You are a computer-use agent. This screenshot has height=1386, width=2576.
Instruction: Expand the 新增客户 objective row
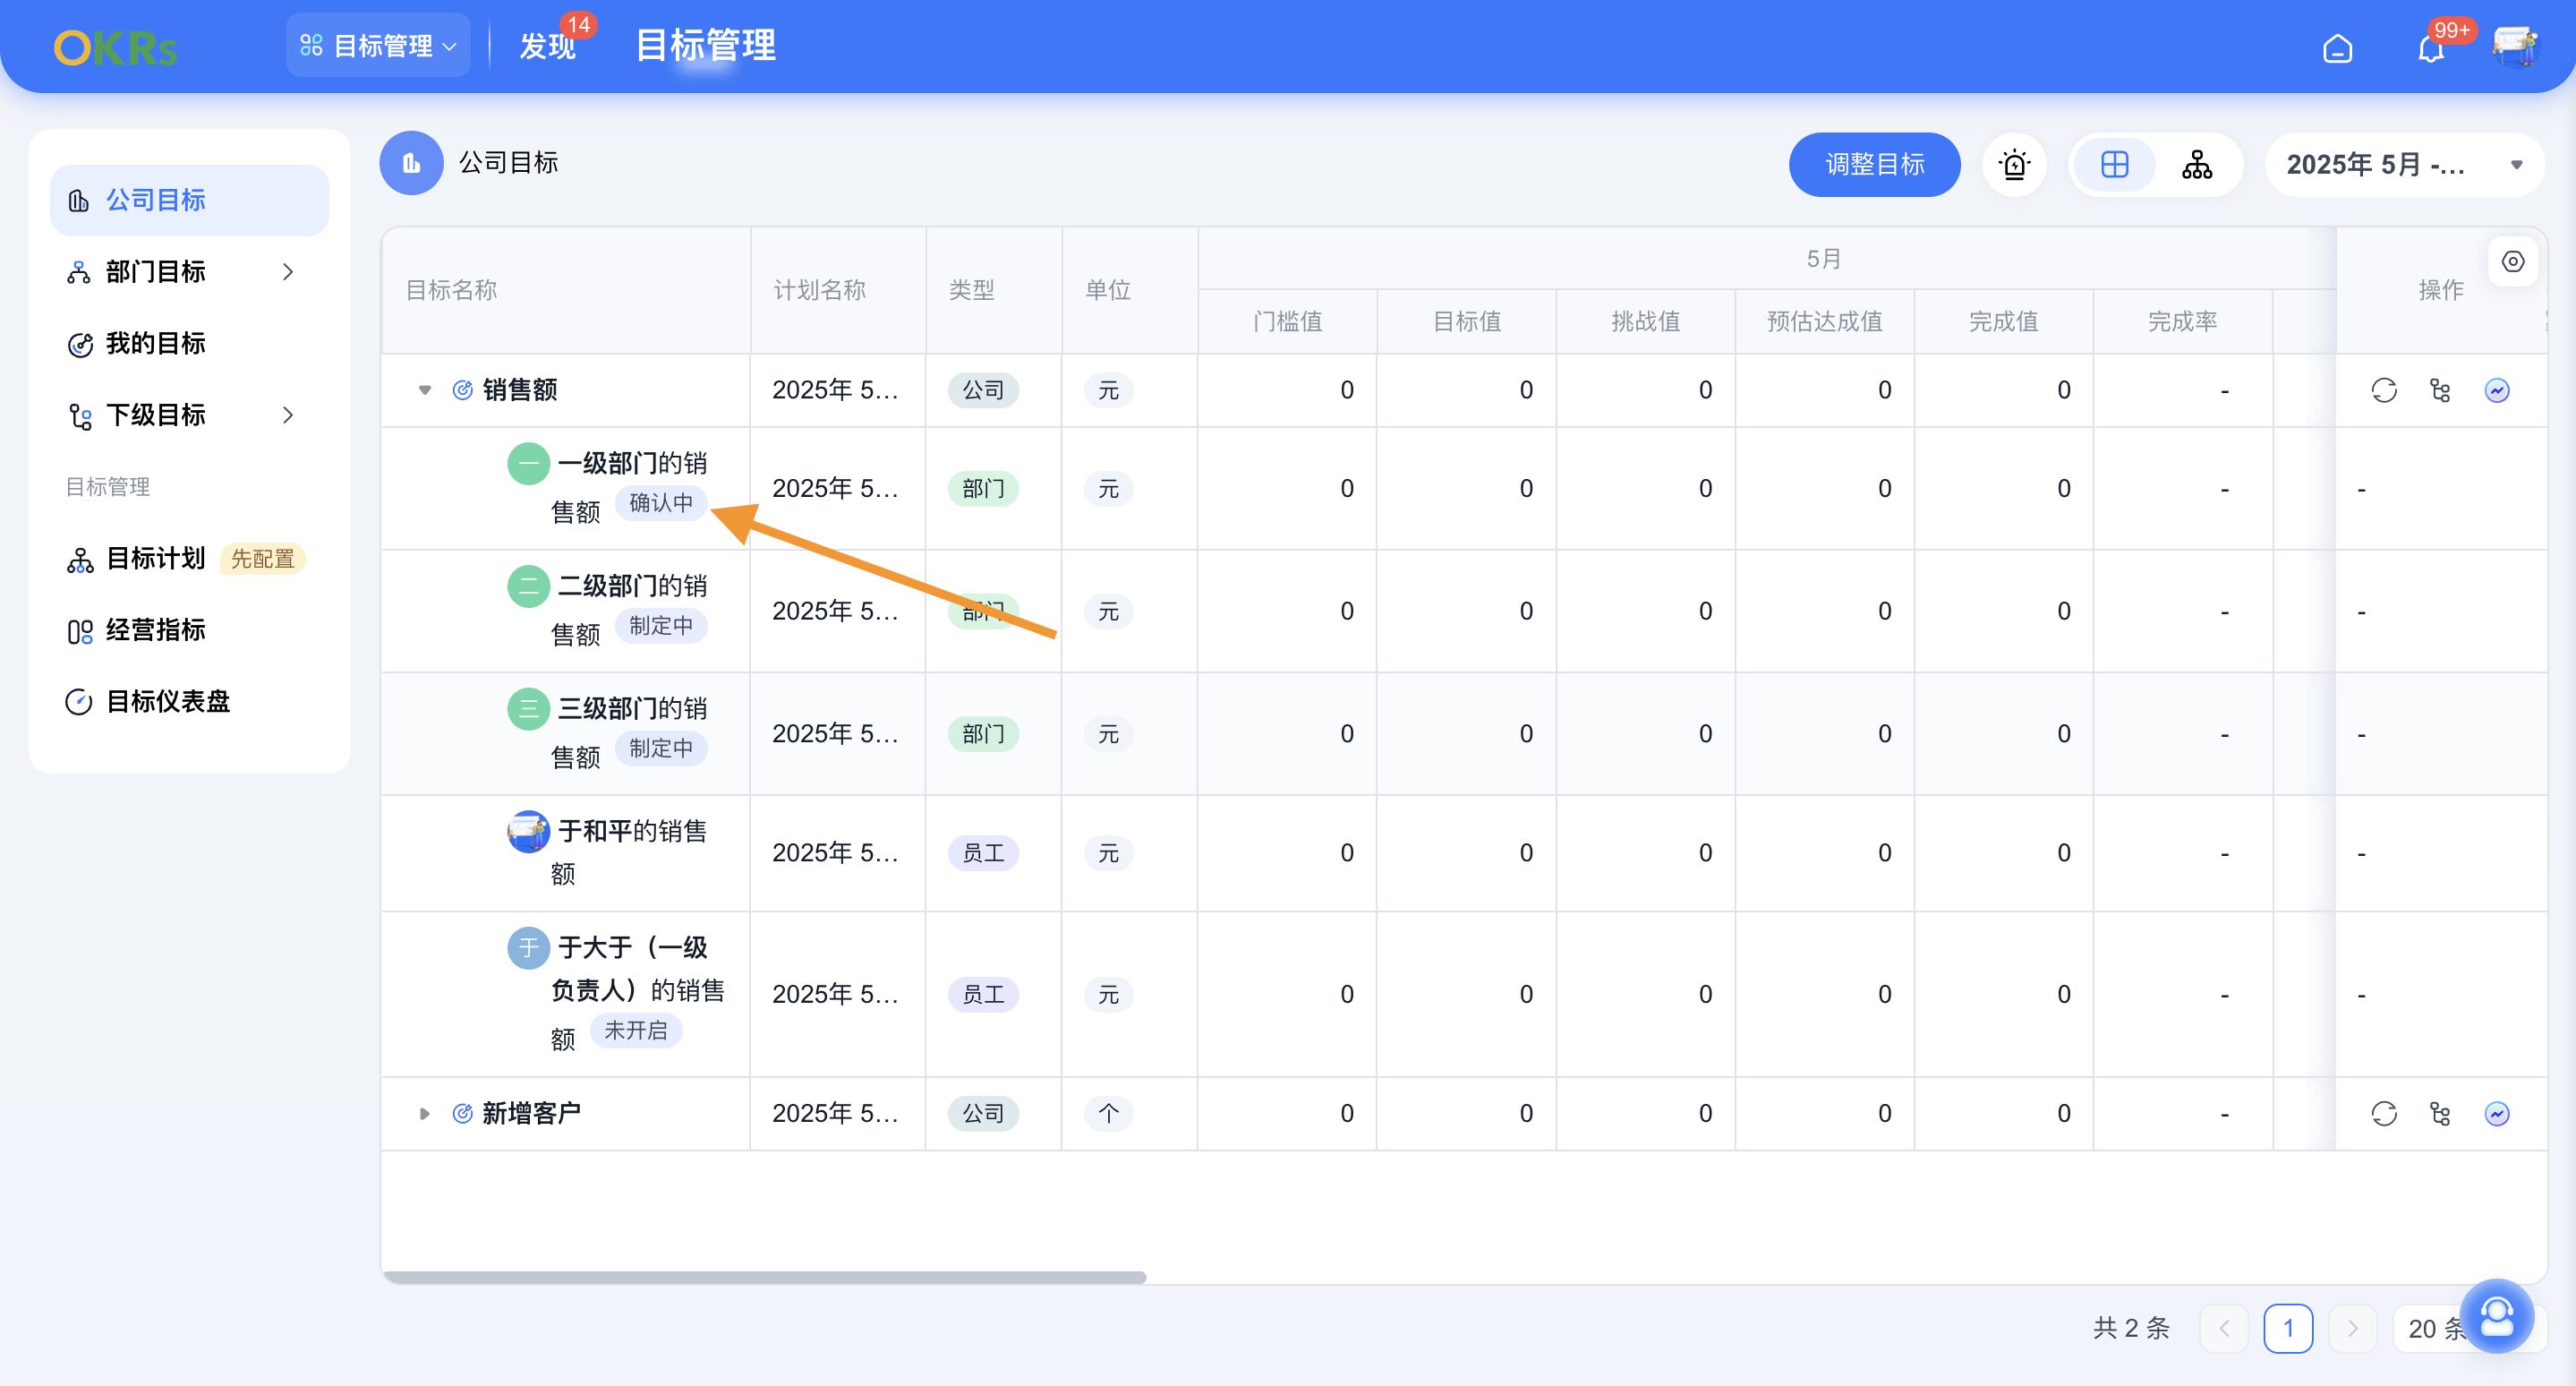pyautogui.click(x=424, y=1113)
